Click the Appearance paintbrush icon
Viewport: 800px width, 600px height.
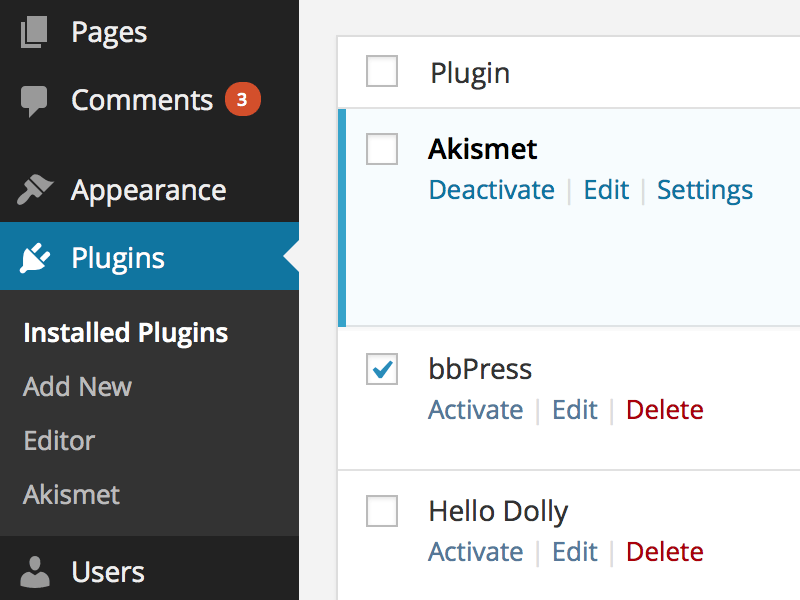point(35,190)
